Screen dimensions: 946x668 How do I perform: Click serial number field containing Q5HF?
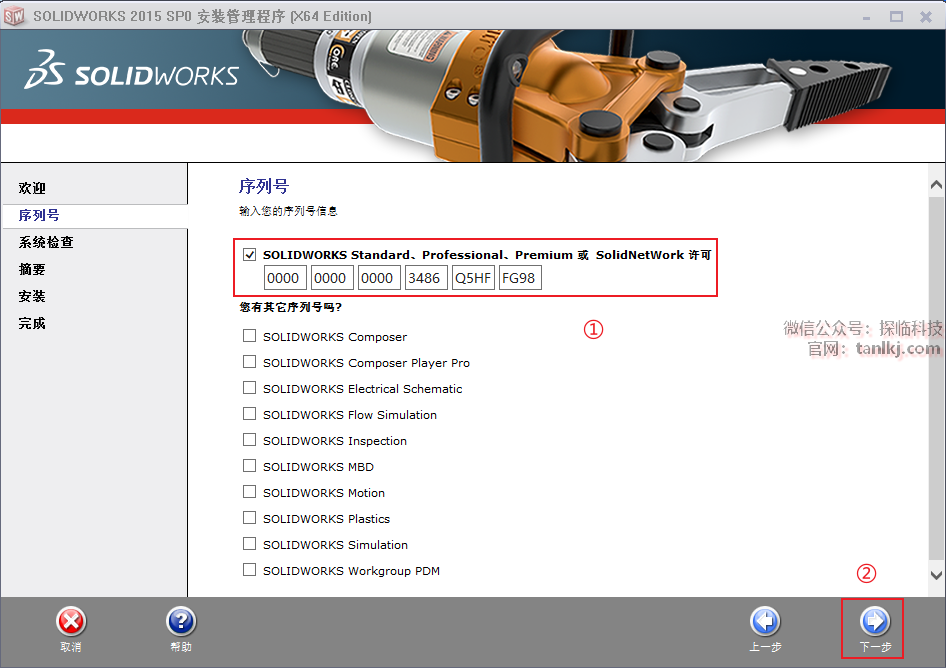pyautogui.click(x=473, y=278)
